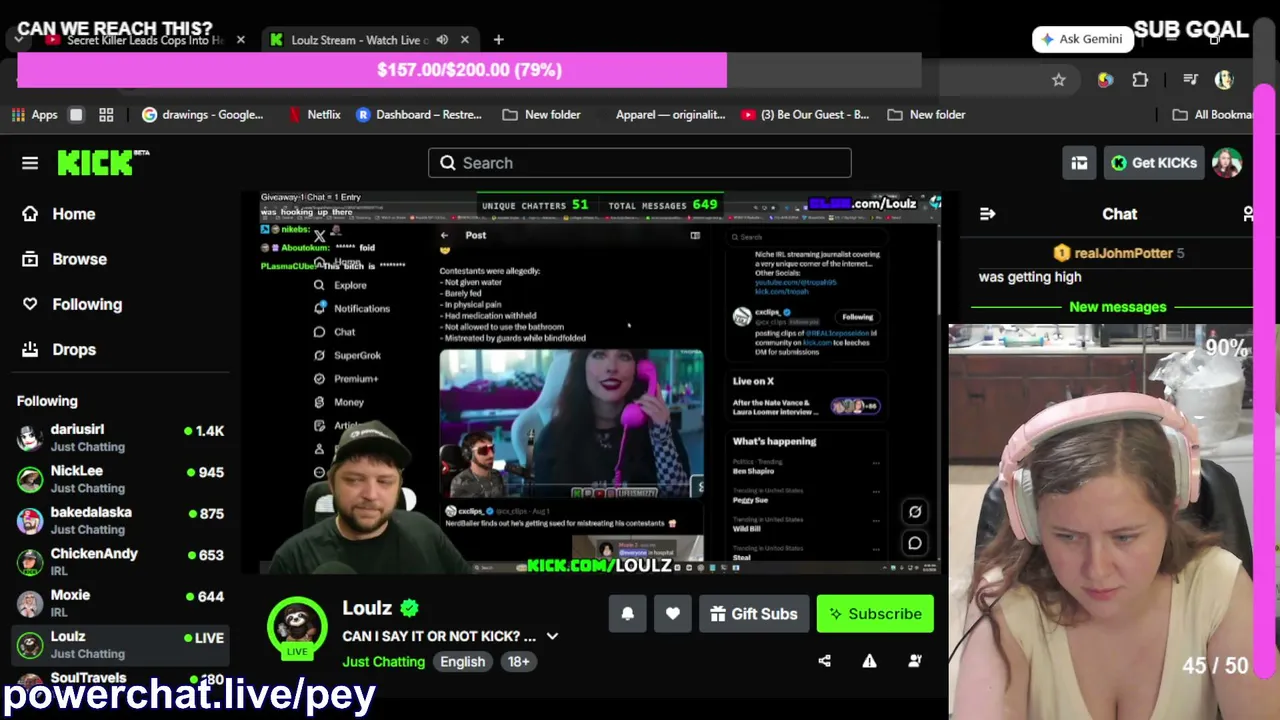
Task: Click the Following section heading in sidebar
Action: coord(47,401)
